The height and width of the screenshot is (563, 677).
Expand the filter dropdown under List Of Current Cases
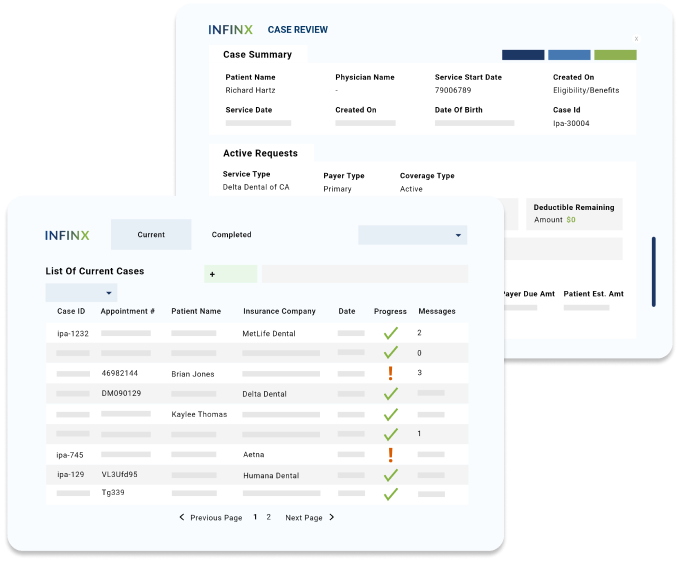tap(81, 293)
